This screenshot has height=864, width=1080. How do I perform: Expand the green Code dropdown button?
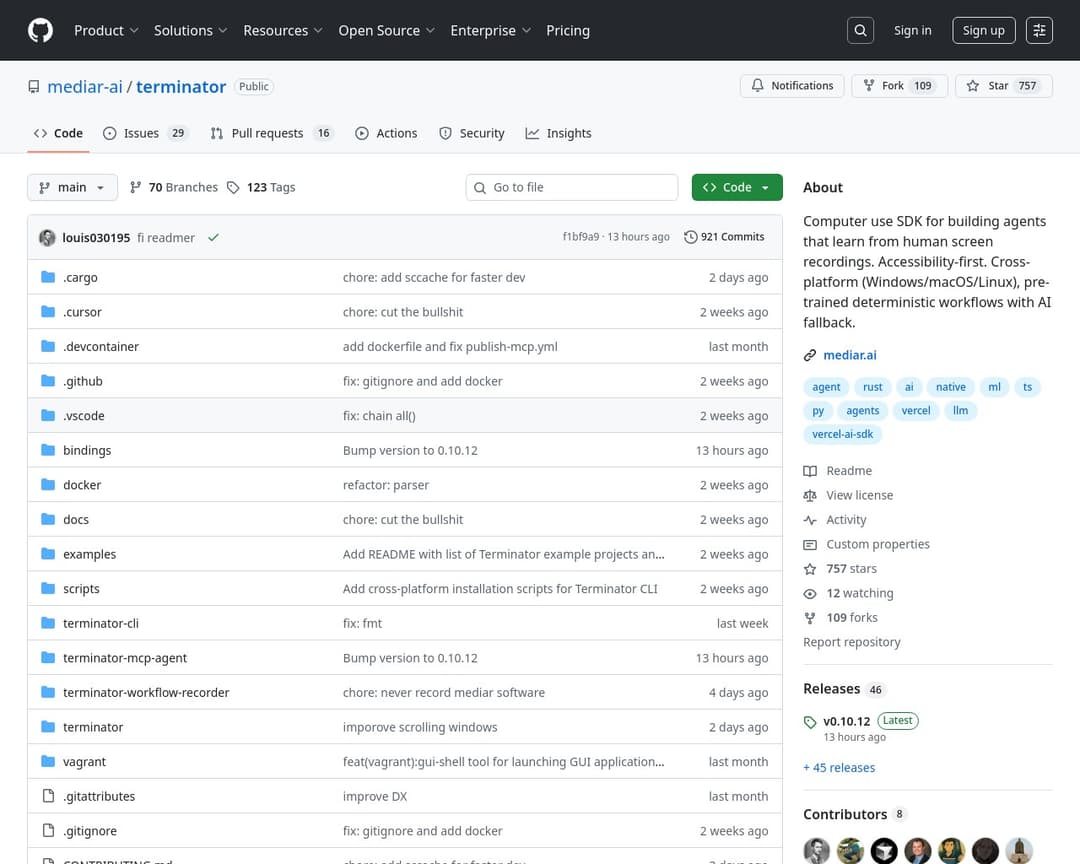click(x=737, y=187)
